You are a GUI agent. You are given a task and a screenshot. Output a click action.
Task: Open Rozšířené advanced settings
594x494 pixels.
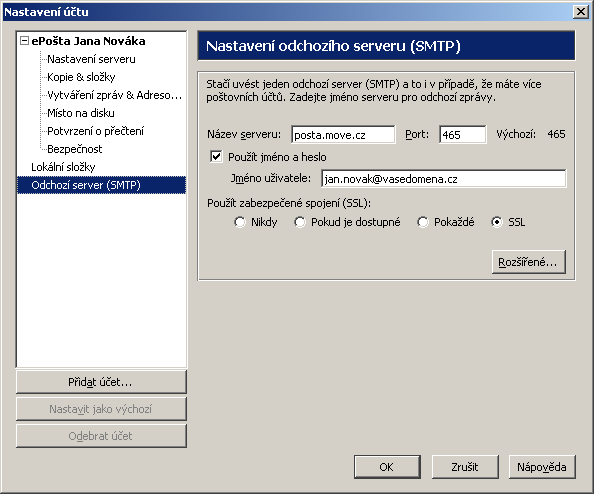[528, 262]
